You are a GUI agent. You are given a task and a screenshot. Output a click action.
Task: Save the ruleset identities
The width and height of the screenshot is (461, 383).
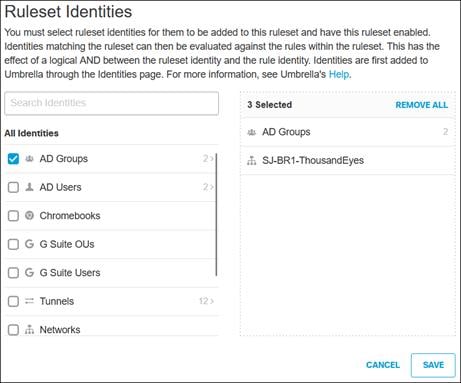pos(433,365)
